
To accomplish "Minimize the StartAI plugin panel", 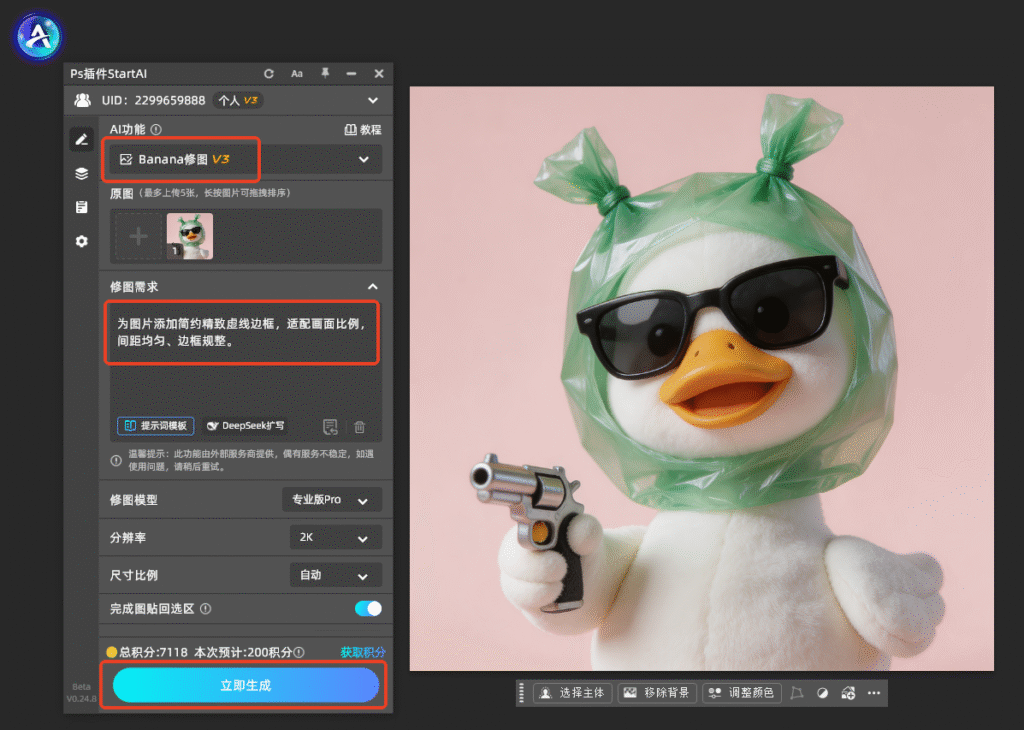I will pyautogui.click(x=351, y=74).
